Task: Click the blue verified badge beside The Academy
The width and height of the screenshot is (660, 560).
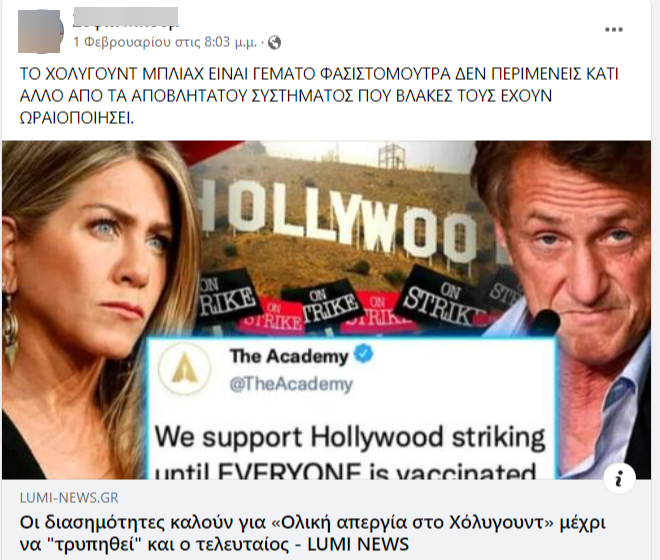Action: 363,353
